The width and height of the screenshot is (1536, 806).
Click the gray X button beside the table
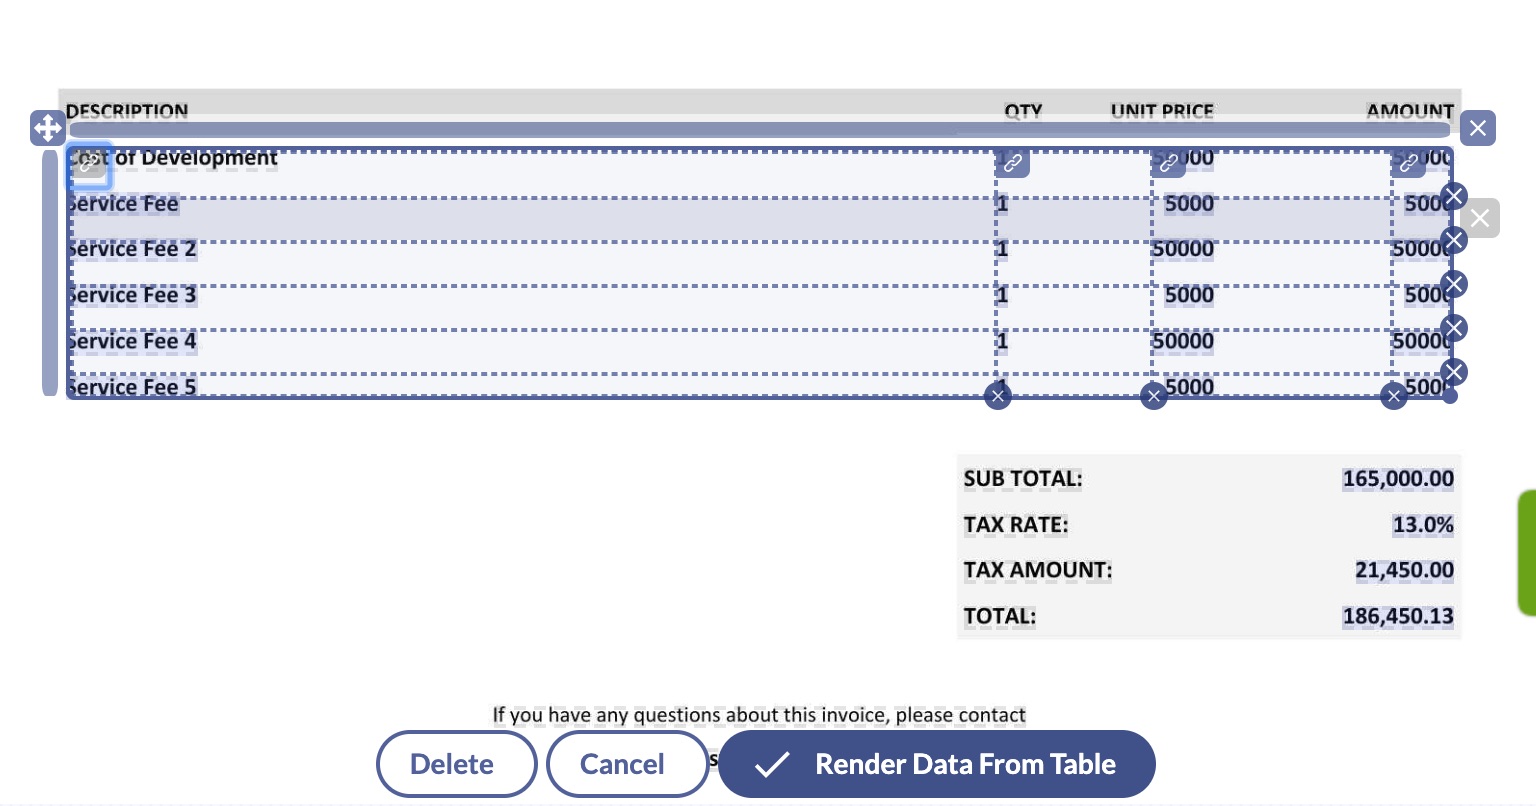pos(1480,218)
